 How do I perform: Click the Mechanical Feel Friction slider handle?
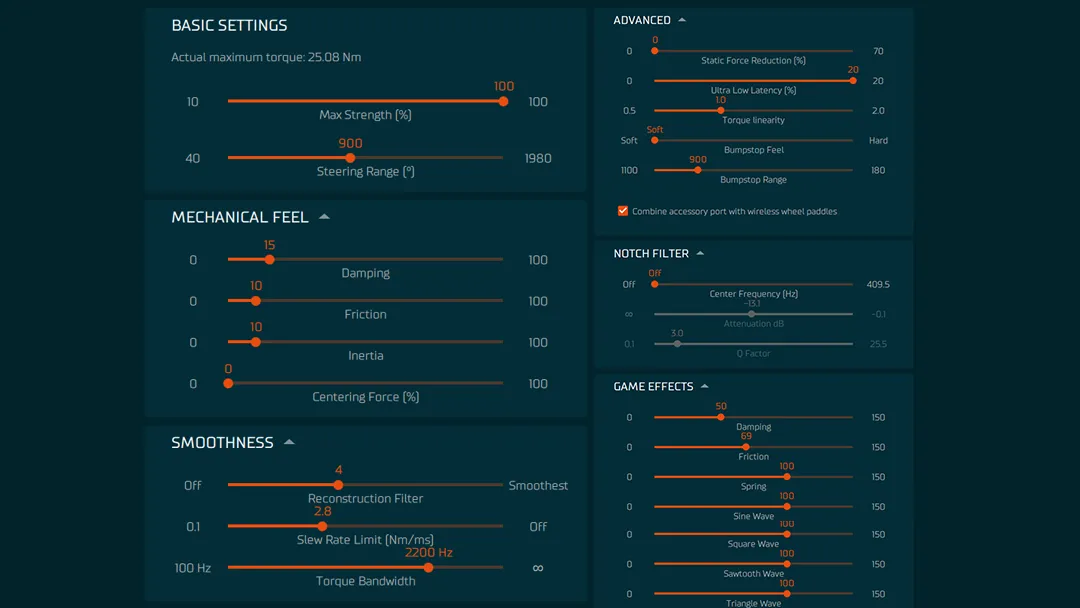click(x=256, y=301)
